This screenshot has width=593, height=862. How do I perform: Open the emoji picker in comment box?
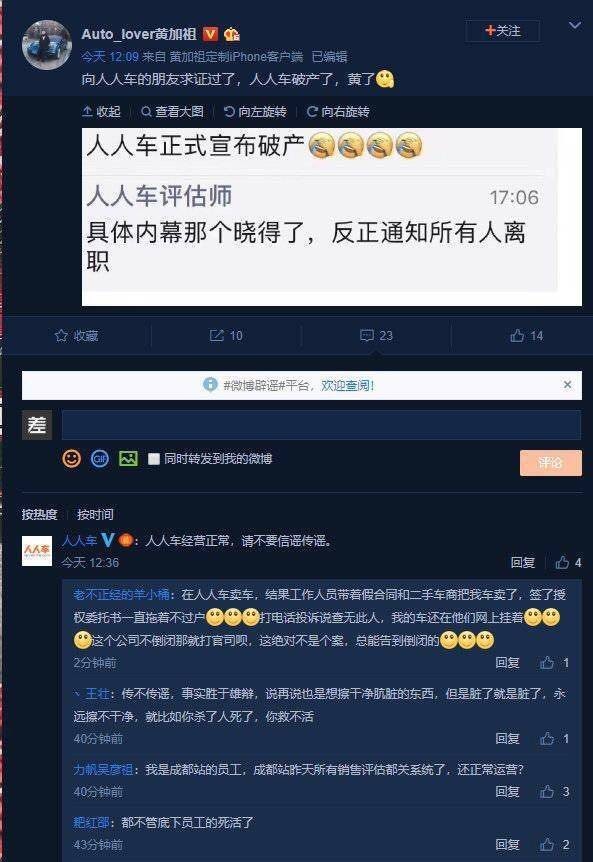click(71, 458)
